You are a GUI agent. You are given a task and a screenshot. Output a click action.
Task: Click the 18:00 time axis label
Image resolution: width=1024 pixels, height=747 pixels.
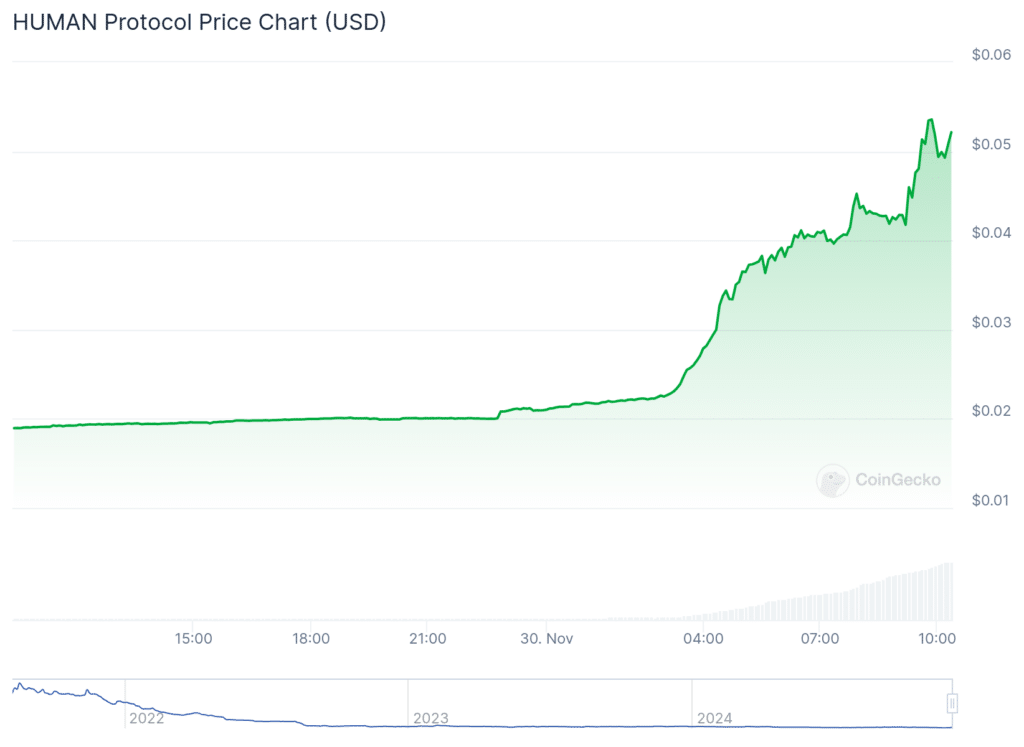311,637
